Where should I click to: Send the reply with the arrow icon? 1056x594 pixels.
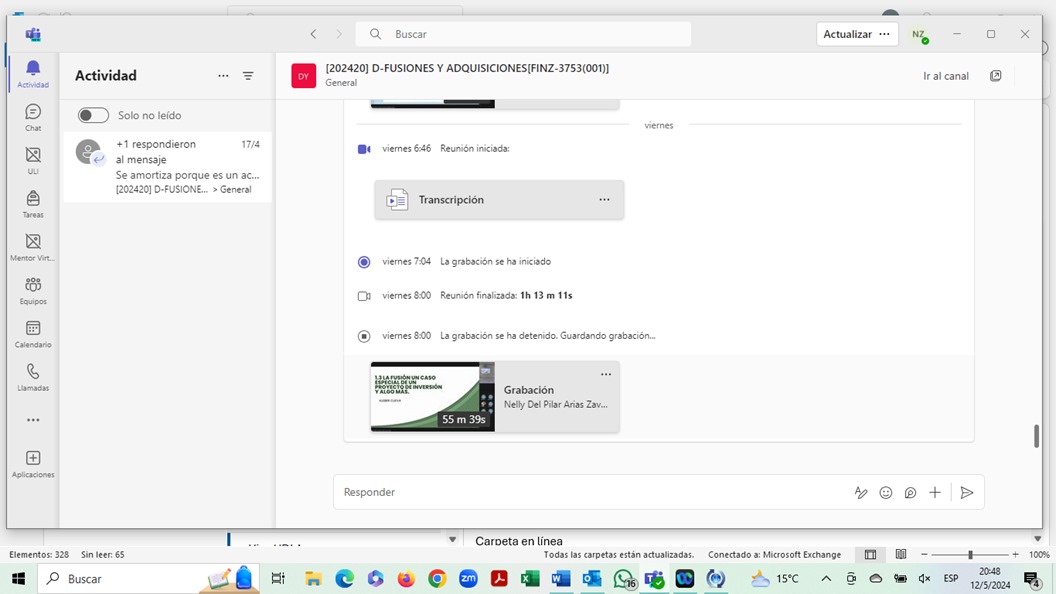(x=966, y=492)
